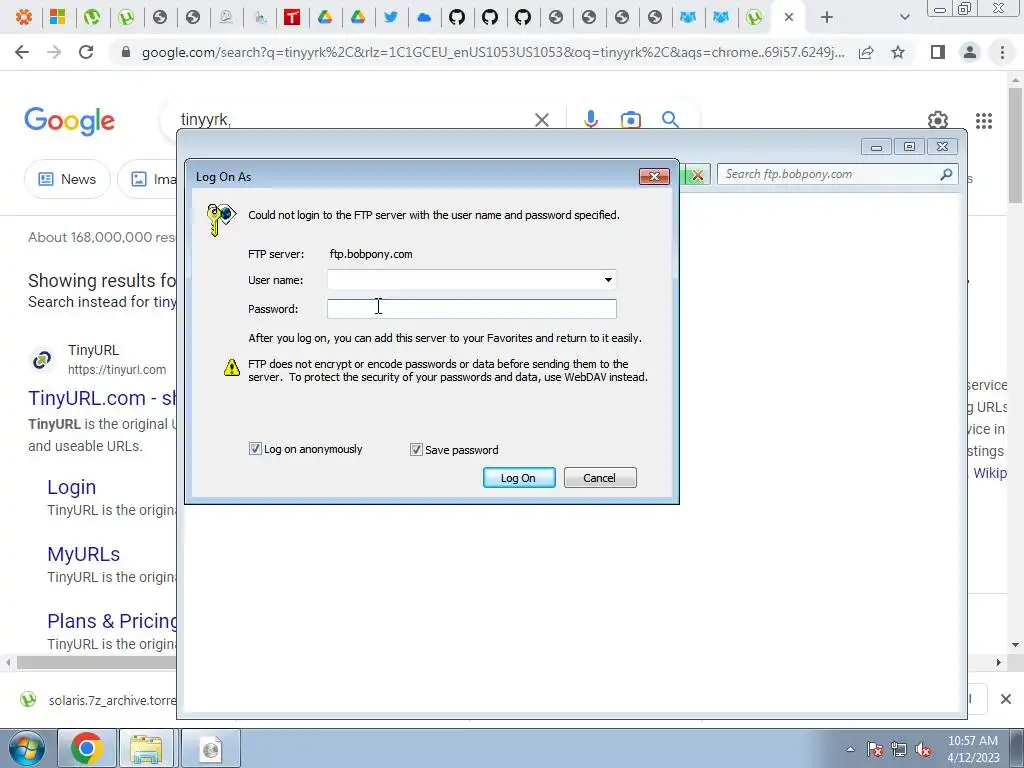Select the Images filter tab
This screenshot has width=1024, height=768.
(x=148, y=179)
